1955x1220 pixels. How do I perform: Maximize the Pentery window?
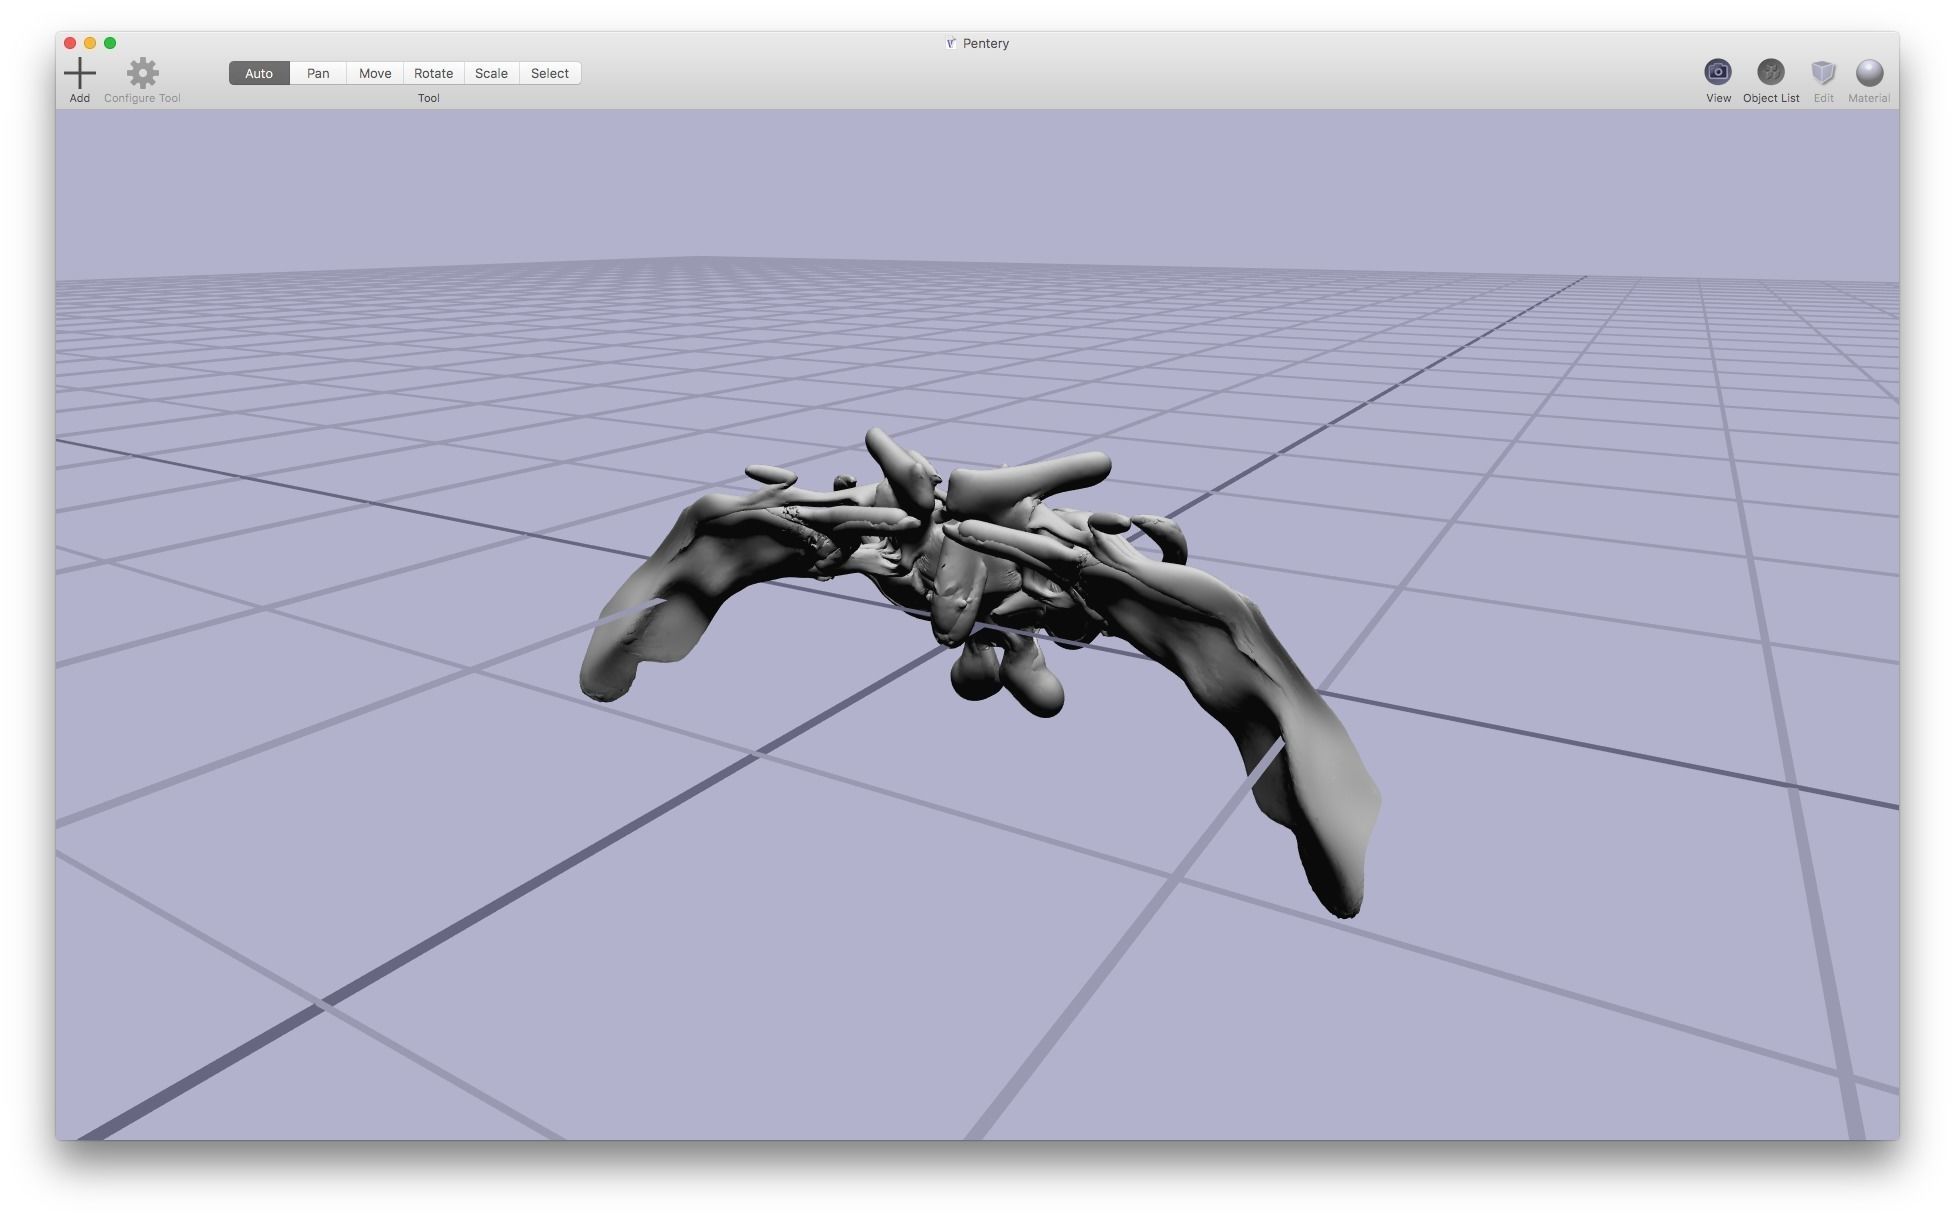110,43
